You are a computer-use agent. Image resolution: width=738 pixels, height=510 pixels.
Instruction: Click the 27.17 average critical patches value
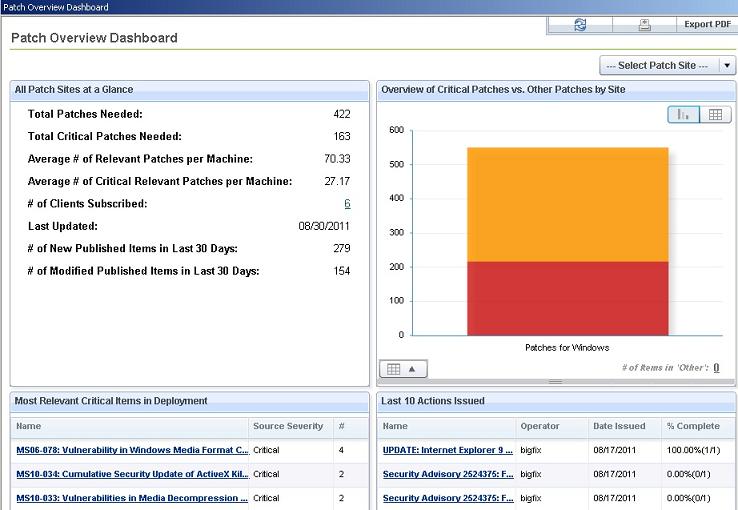[x=337, y=181]
